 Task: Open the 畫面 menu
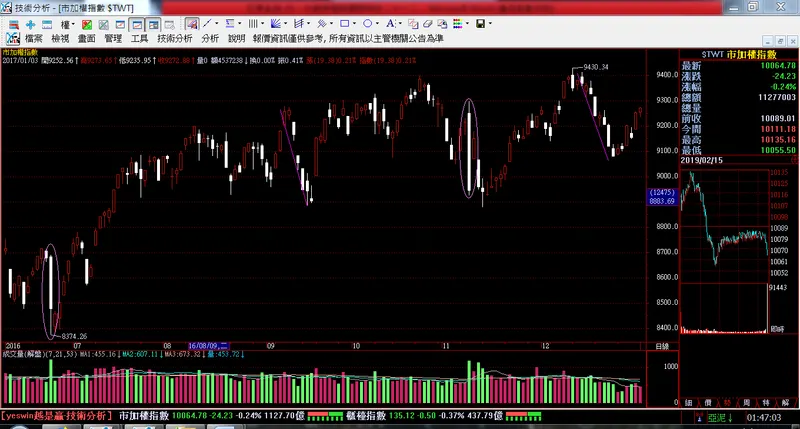(87, 38)
